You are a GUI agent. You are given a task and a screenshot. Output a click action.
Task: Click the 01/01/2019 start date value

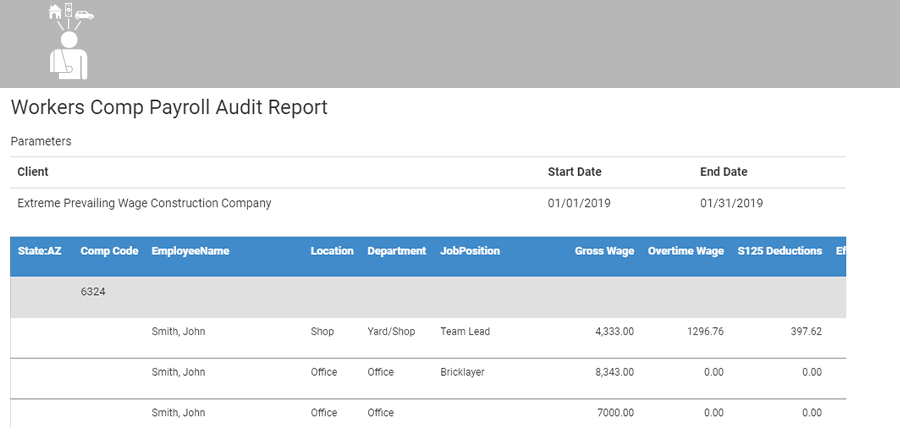tap(579, 203)
